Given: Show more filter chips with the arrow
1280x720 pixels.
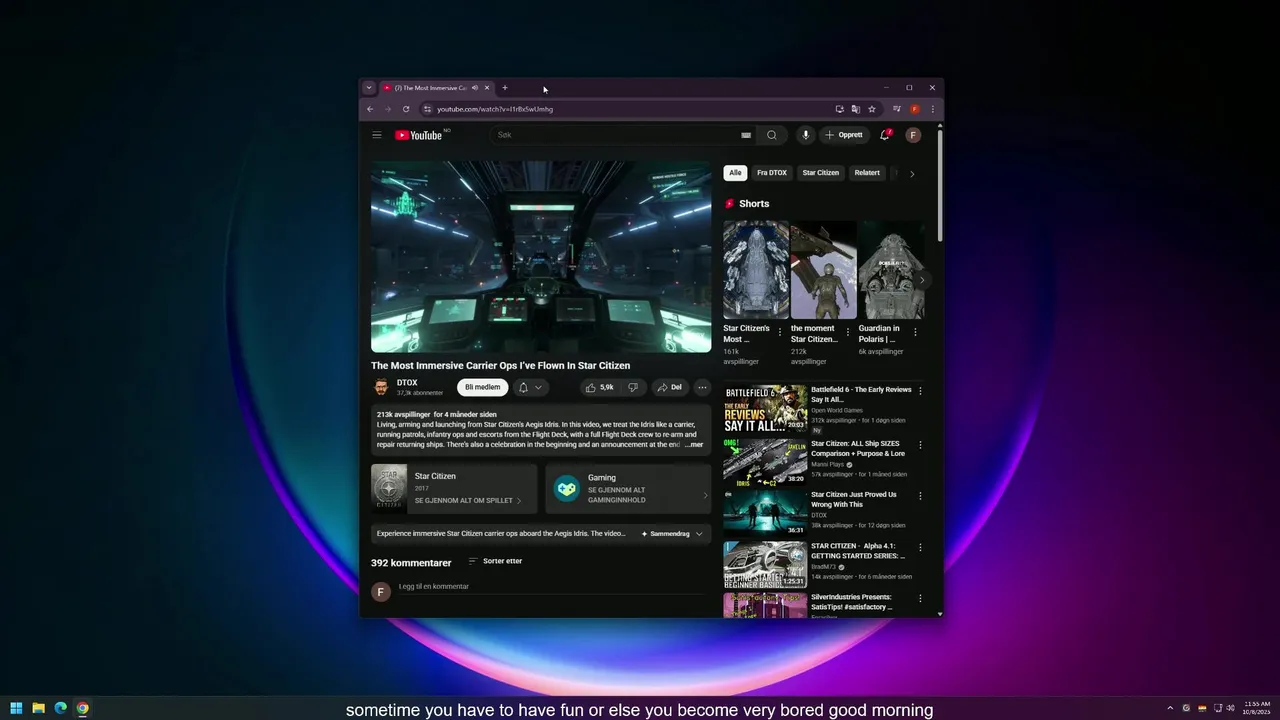Looking at the screenshot, I should [912, 174].
